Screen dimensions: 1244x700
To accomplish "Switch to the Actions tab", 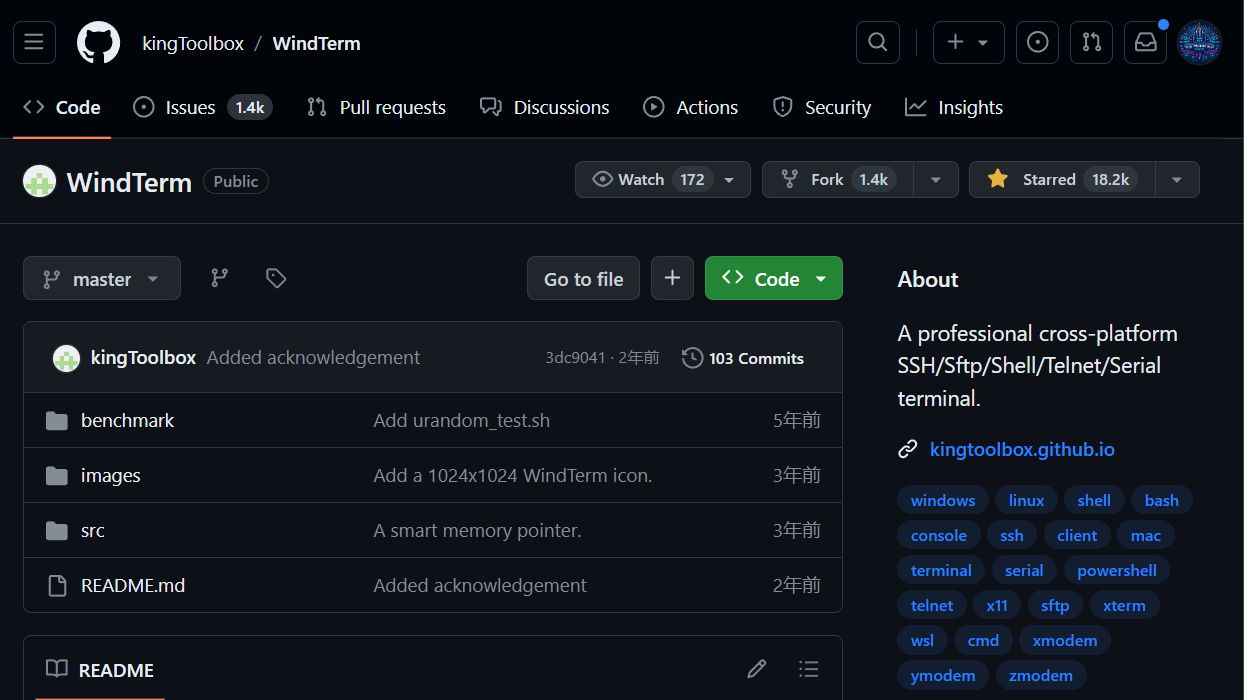I will [x=691, y=107].
